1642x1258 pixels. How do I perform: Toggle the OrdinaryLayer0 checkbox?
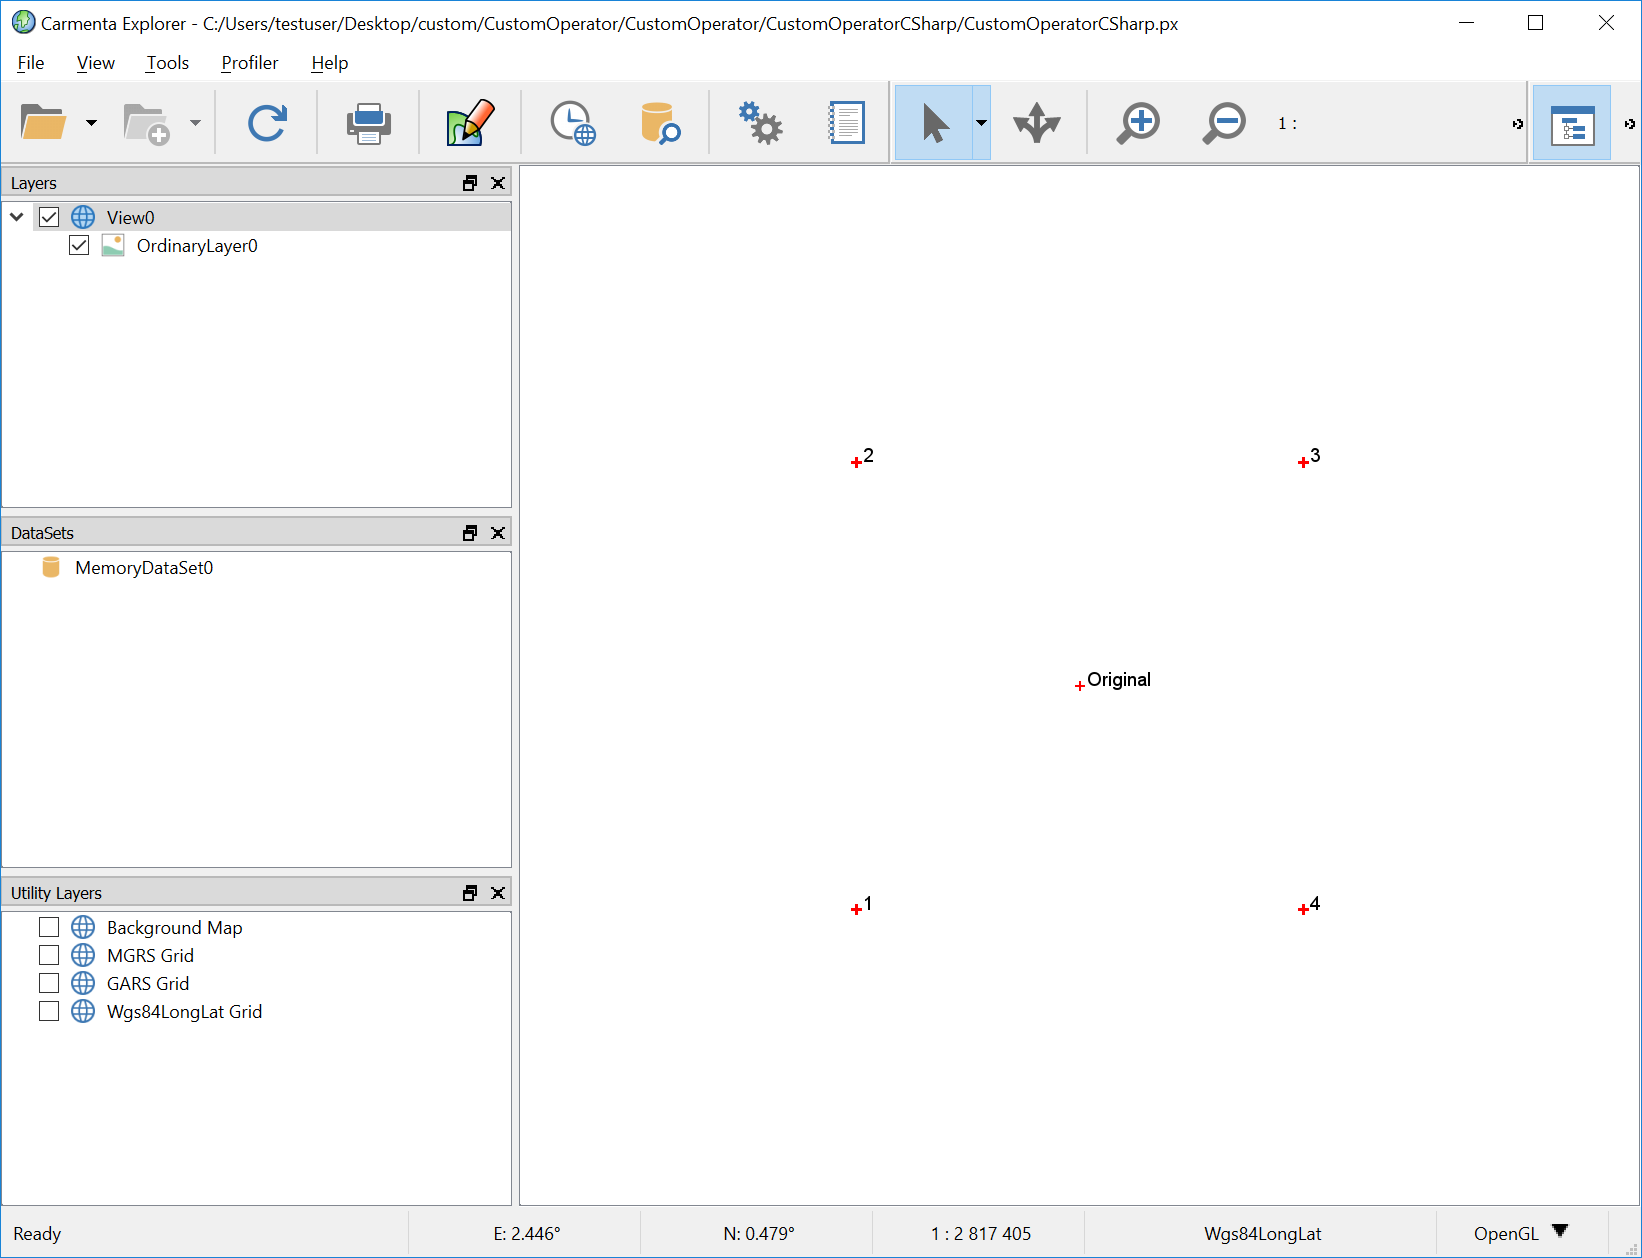click(79, 246)
